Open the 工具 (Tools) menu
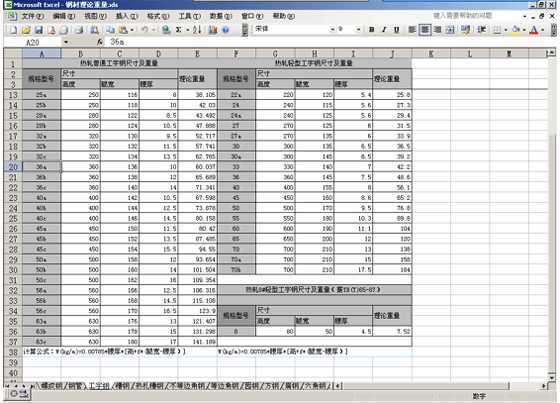This screenshot has height=403, width=560. (189, 16)
